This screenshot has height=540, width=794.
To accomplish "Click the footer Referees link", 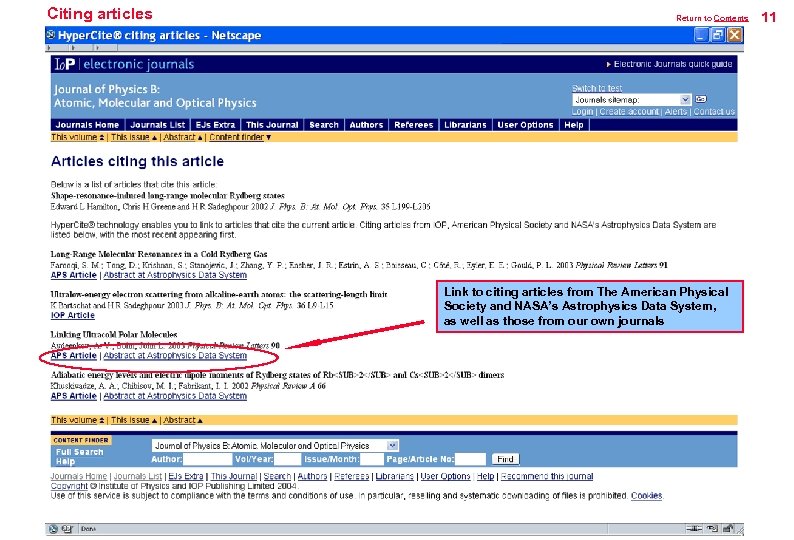I will 351,477.
